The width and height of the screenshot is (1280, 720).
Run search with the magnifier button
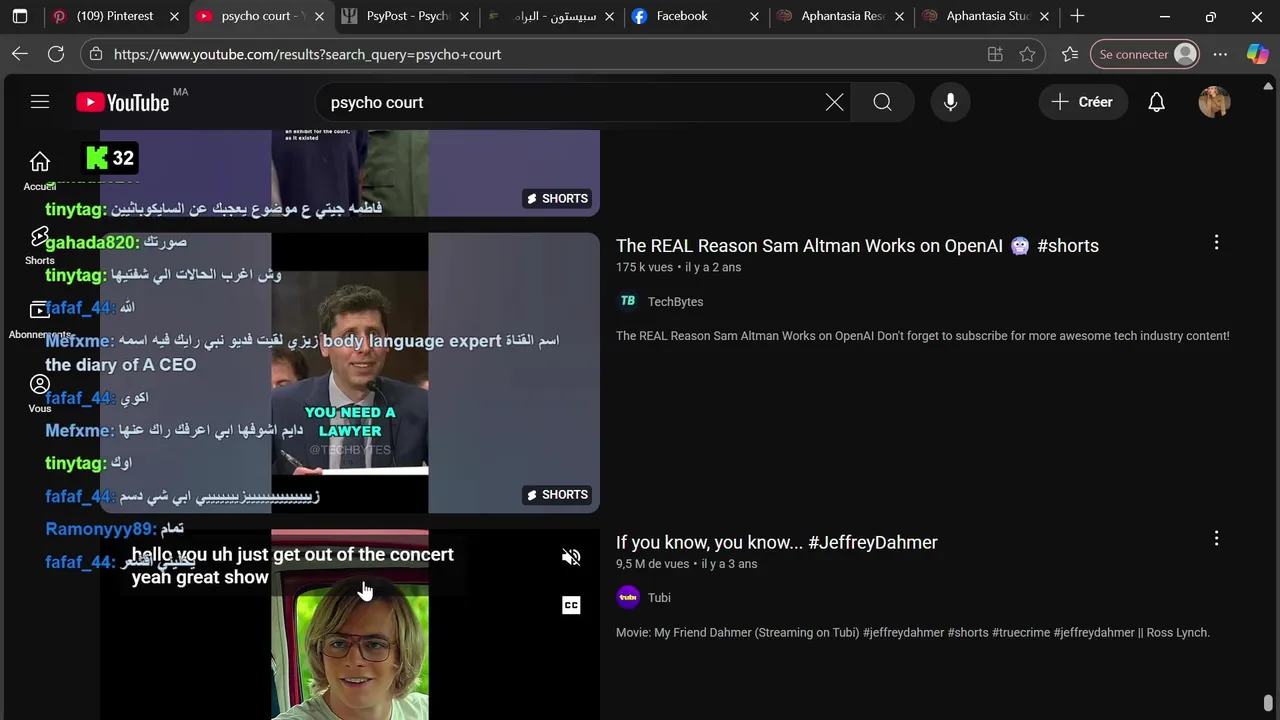882,102
